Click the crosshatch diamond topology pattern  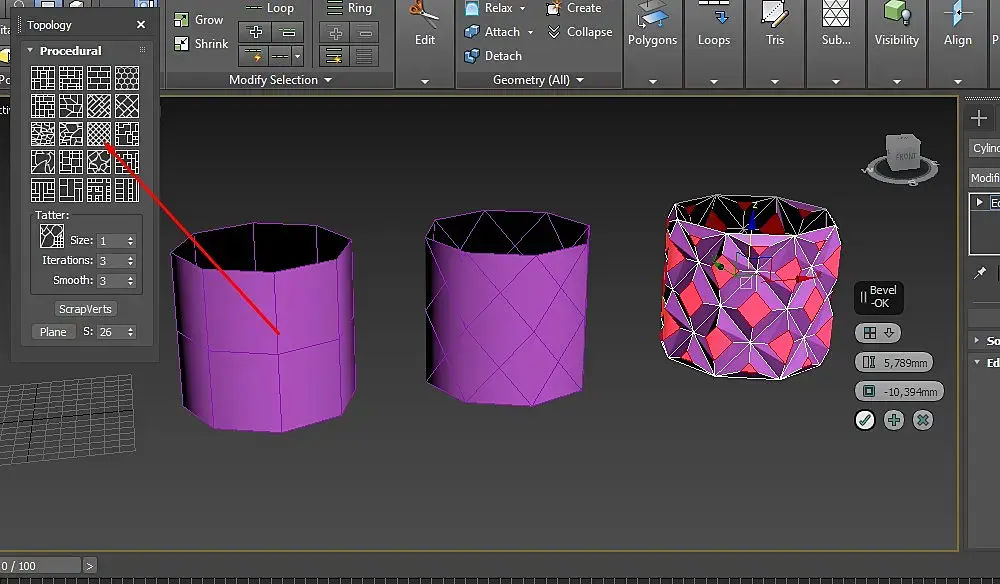click(x=99, y=134)
